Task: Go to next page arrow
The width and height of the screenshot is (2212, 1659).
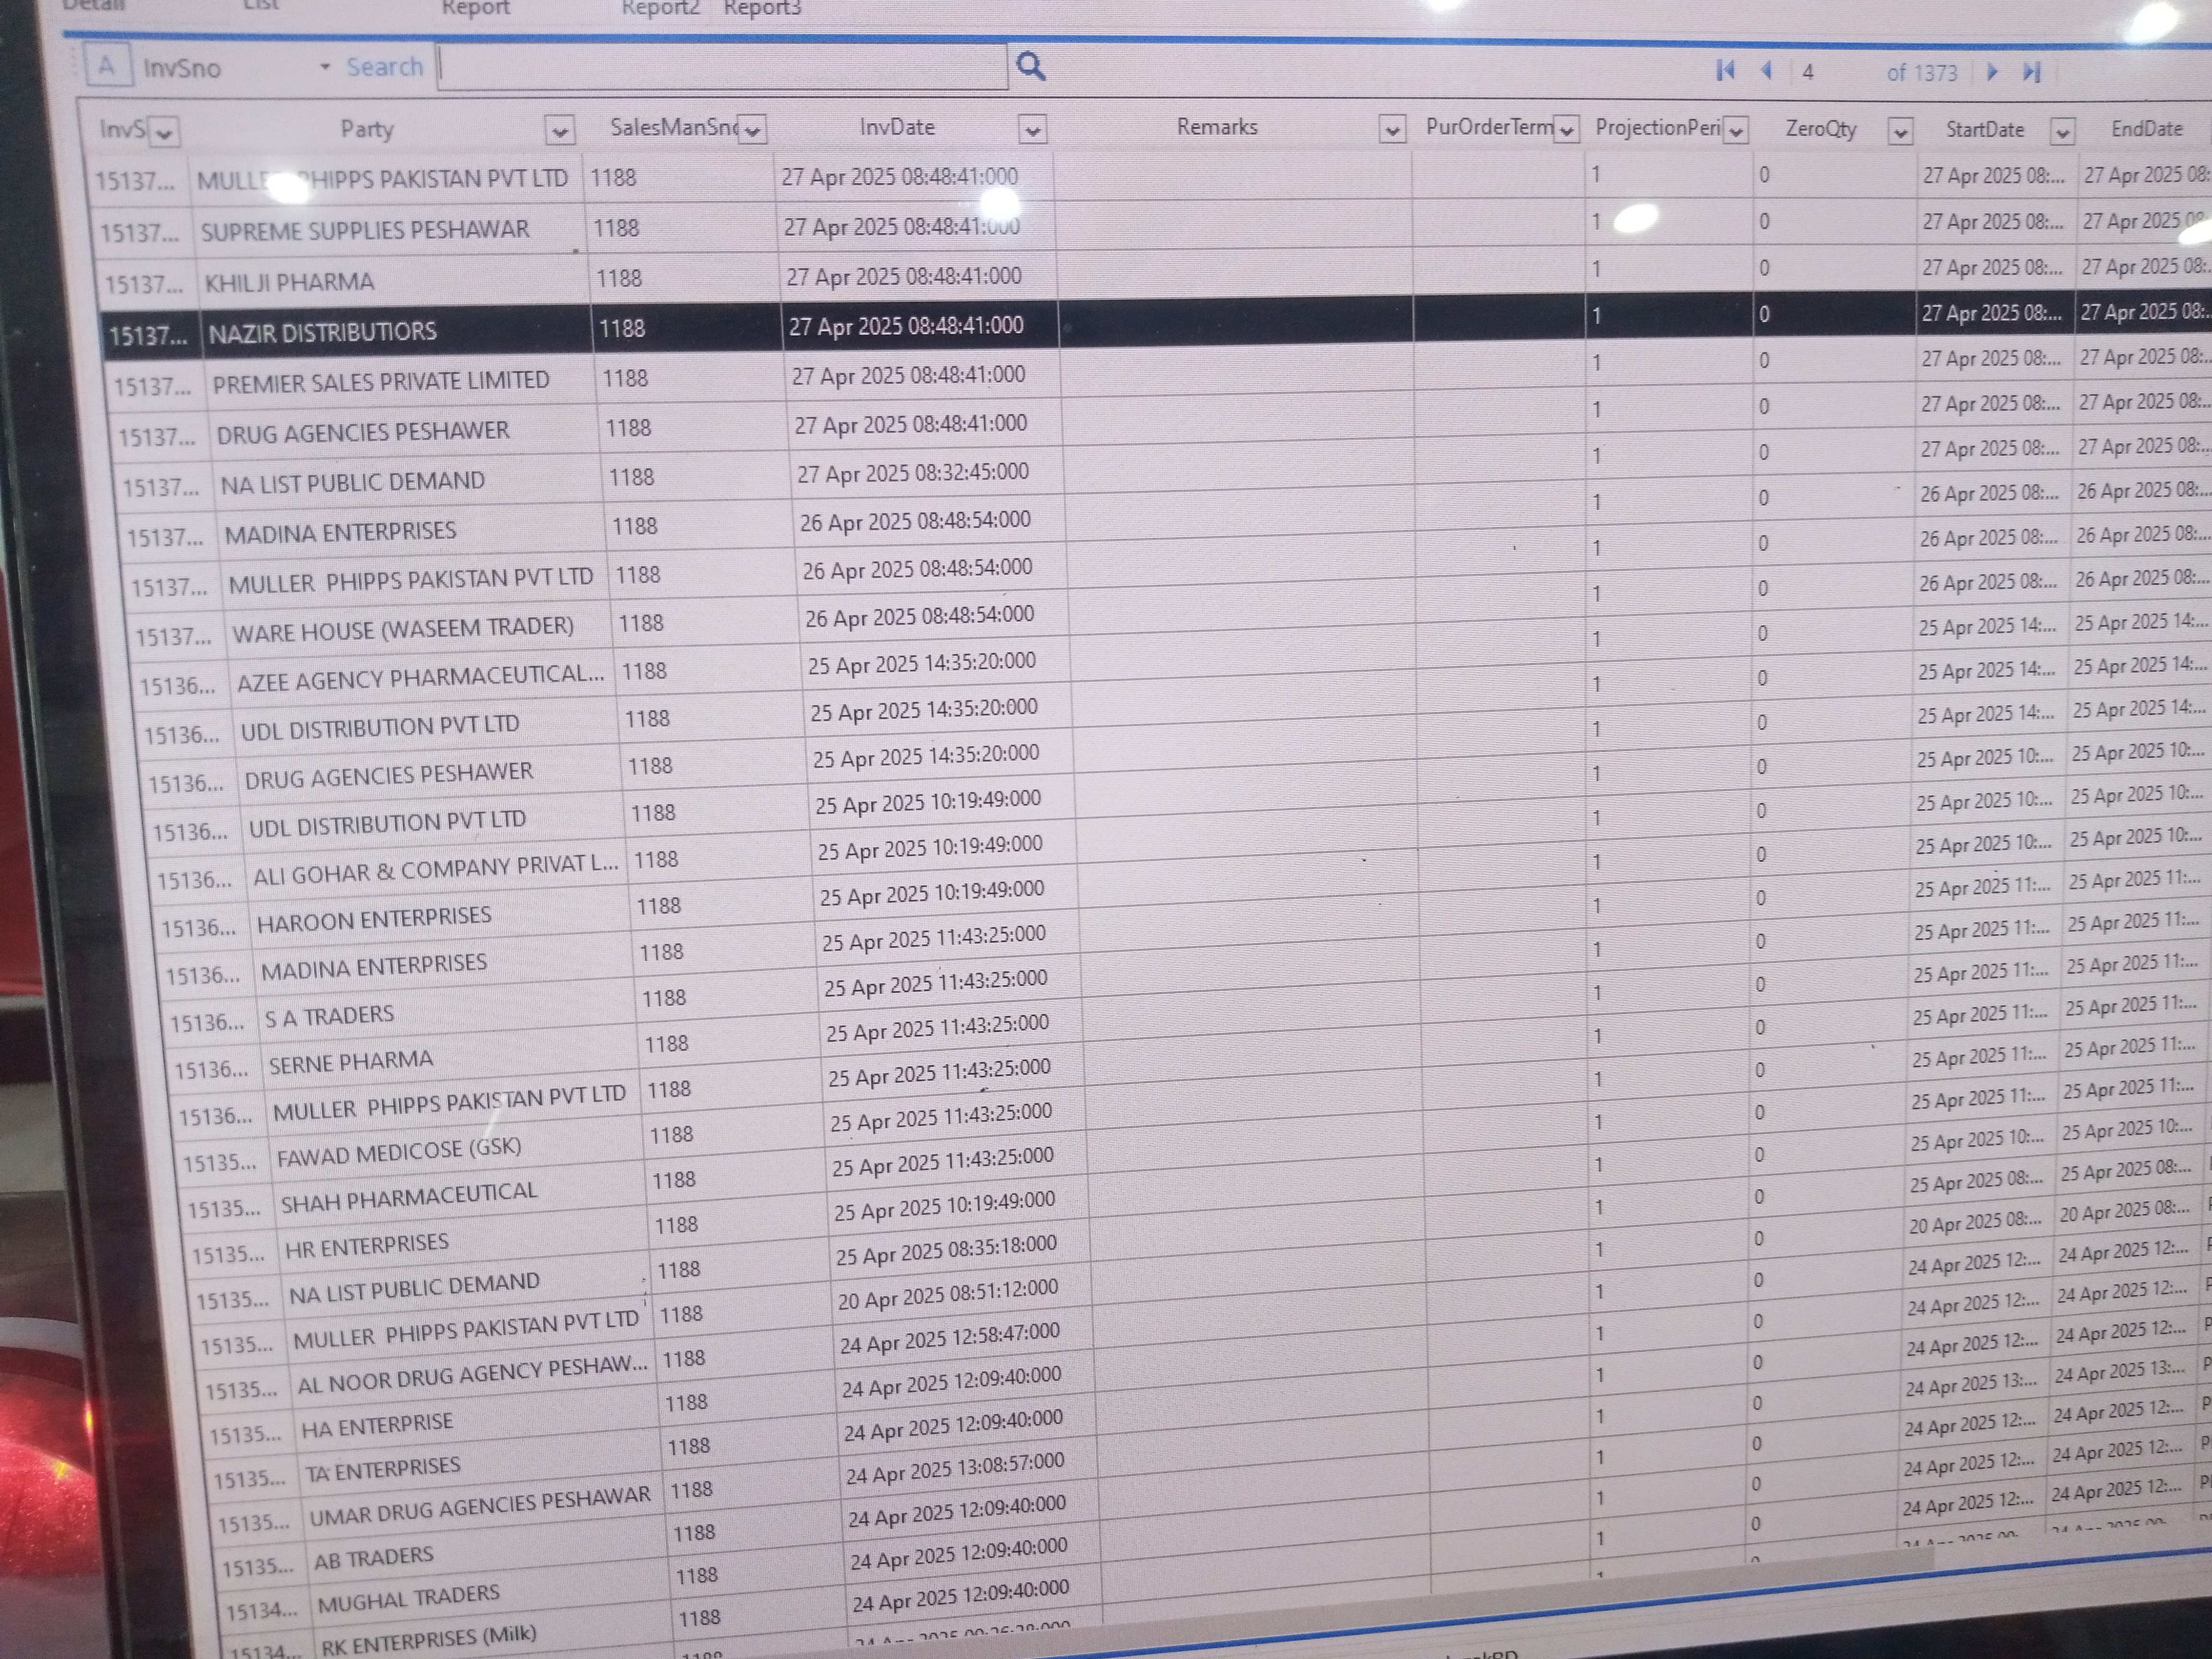Action: point(1991,72)
